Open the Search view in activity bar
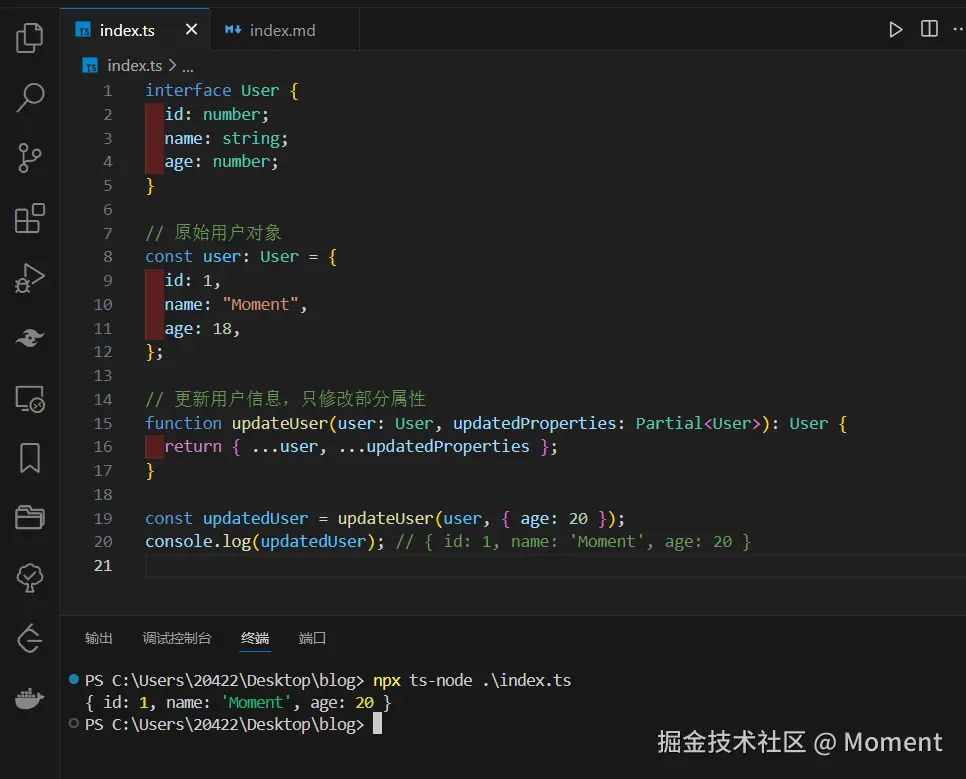 pos(30,97)
